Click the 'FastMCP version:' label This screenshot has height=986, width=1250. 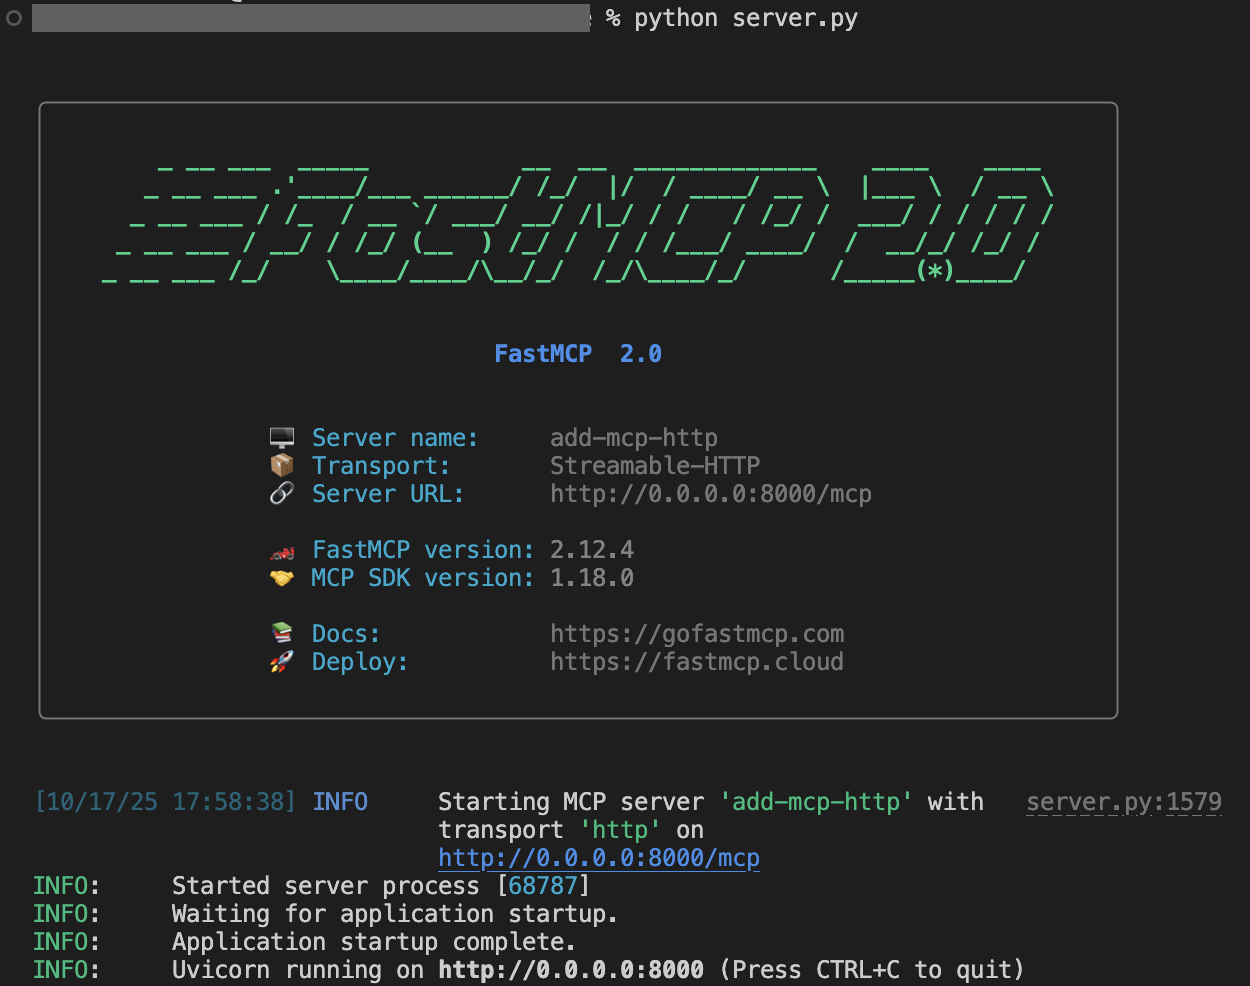[x=423, y=550]
